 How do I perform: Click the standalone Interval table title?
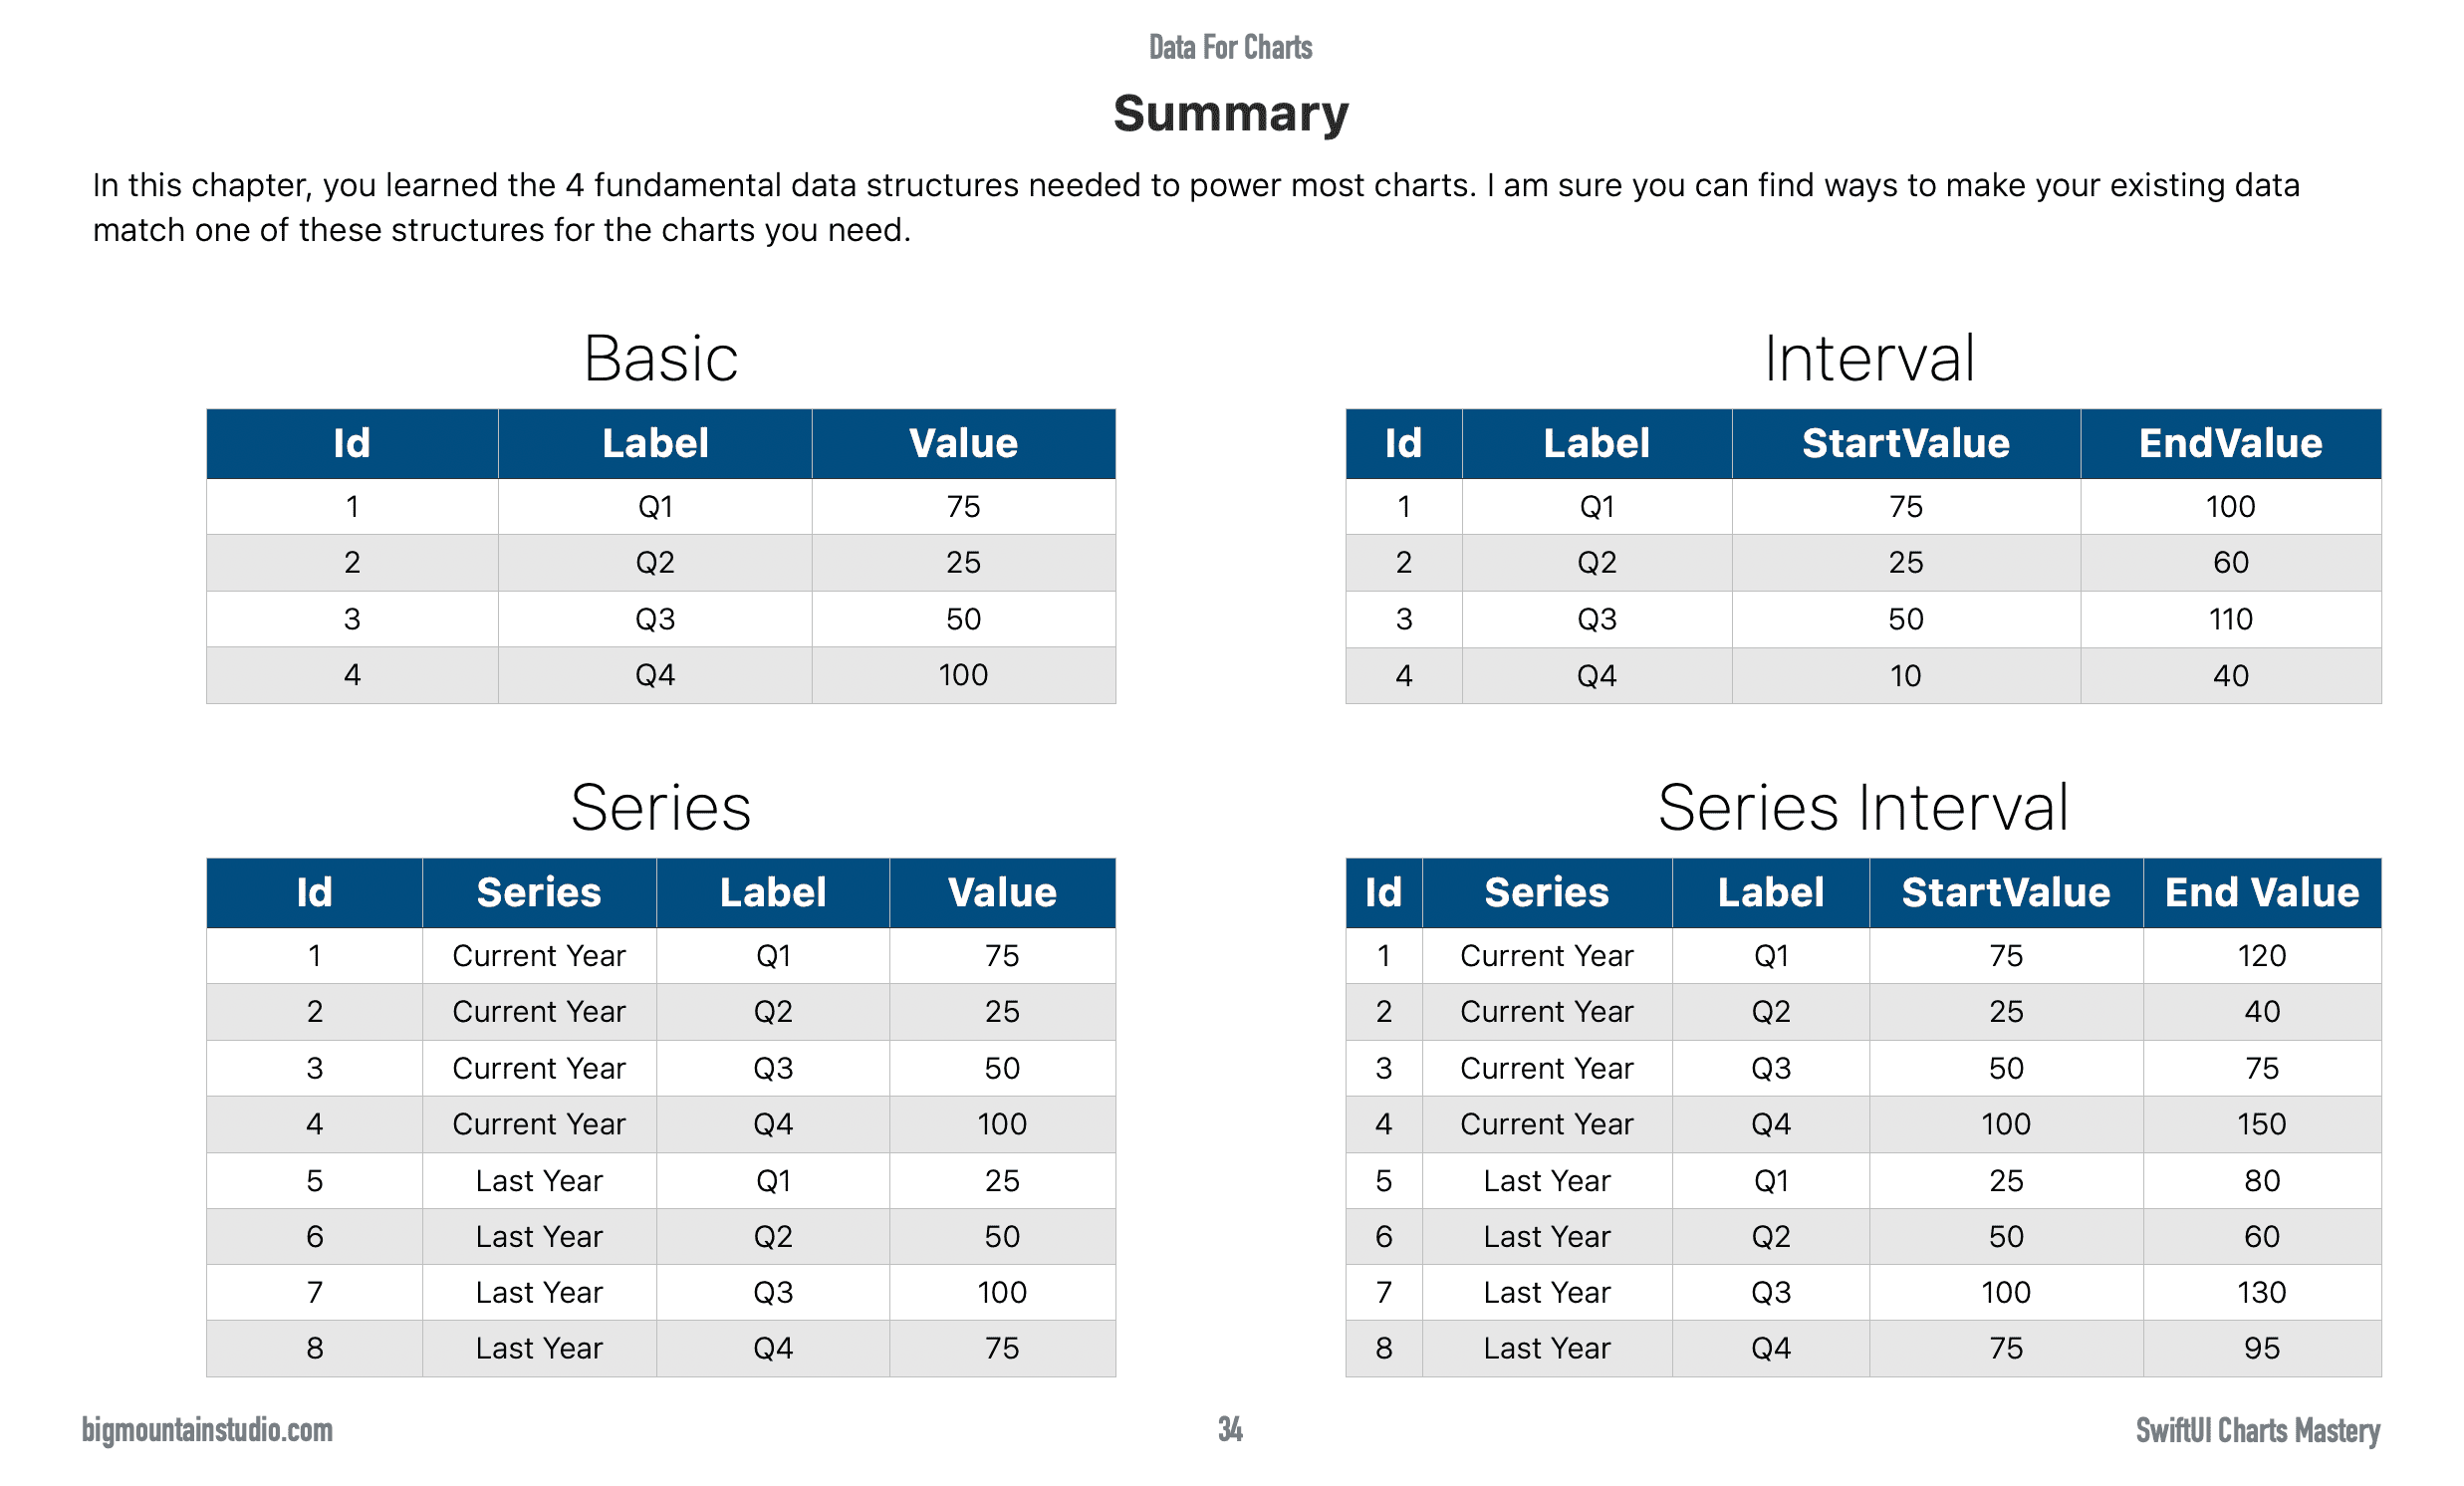[1868, 358]
